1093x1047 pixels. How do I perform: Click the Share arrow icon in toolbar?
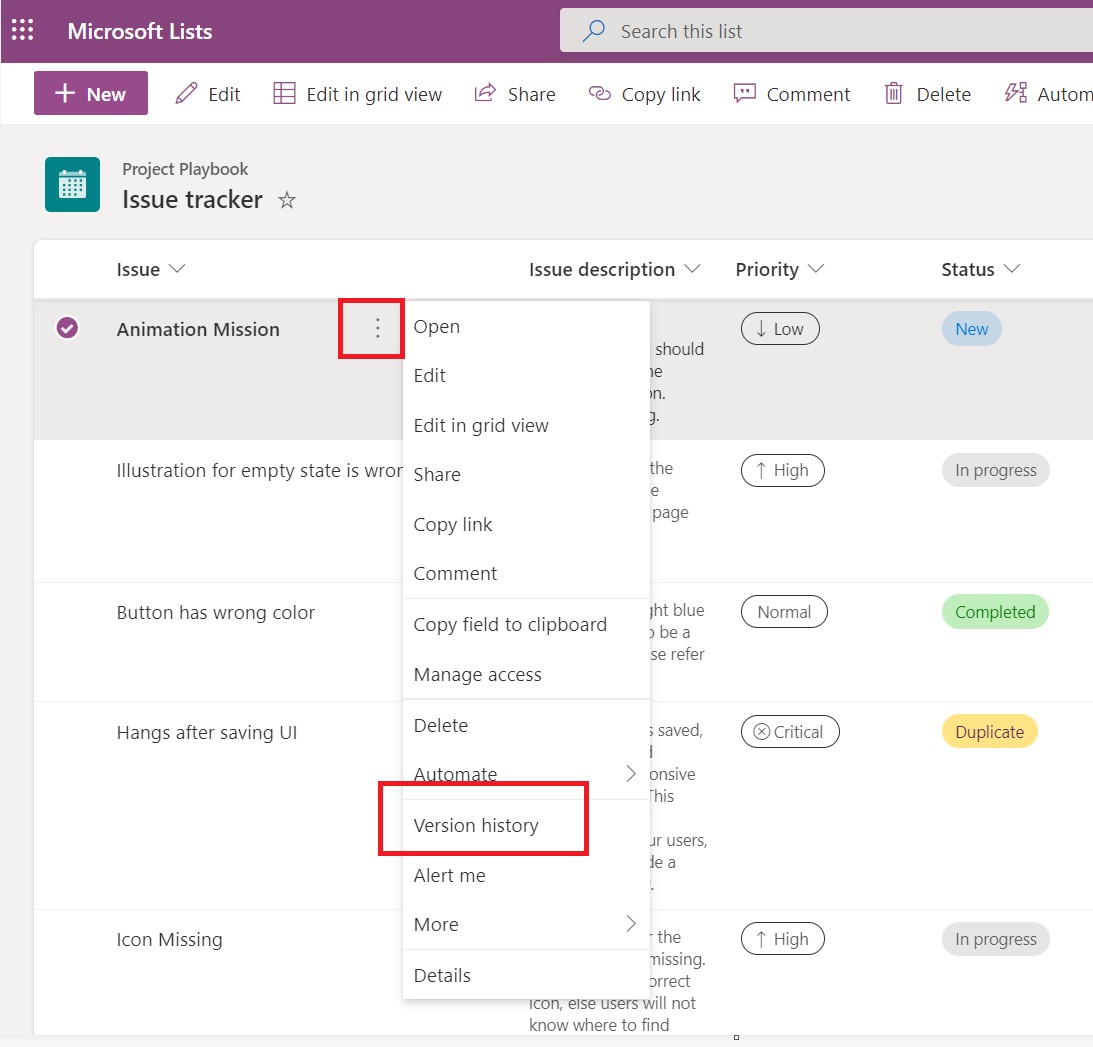coord(485,93)
